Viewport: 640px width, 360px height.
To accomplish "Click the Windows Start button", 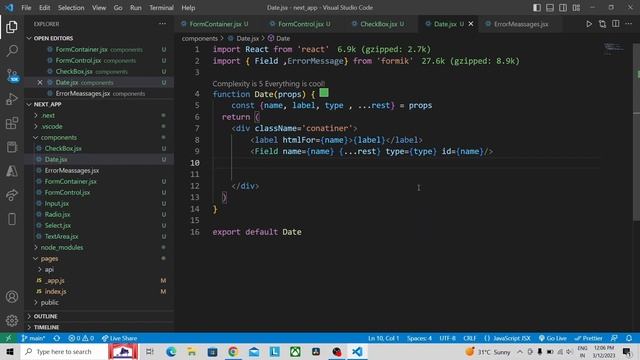I will 10,351.
